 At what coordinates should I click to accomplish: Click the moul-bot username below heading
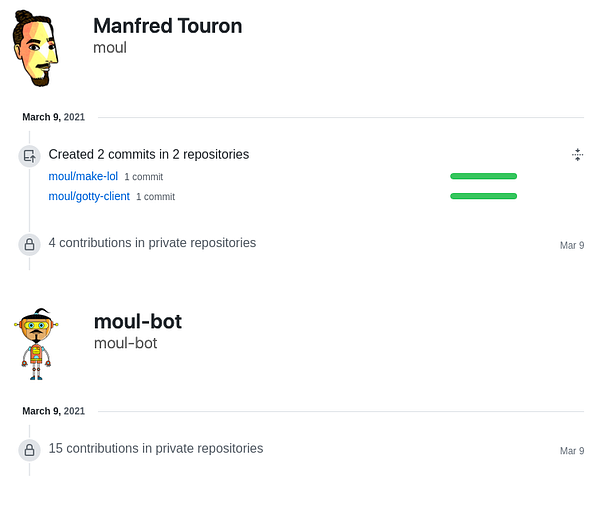125,343
